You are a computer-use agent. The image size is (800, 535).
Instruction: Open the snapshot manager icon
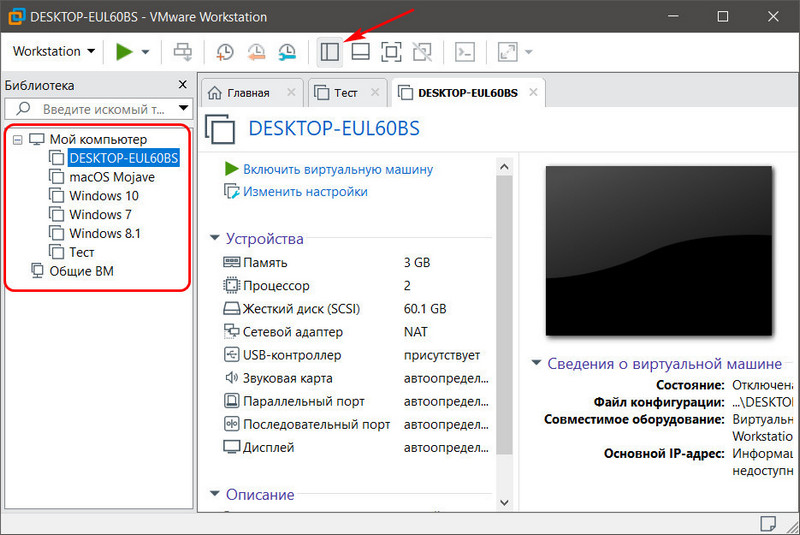coord(287,52)
